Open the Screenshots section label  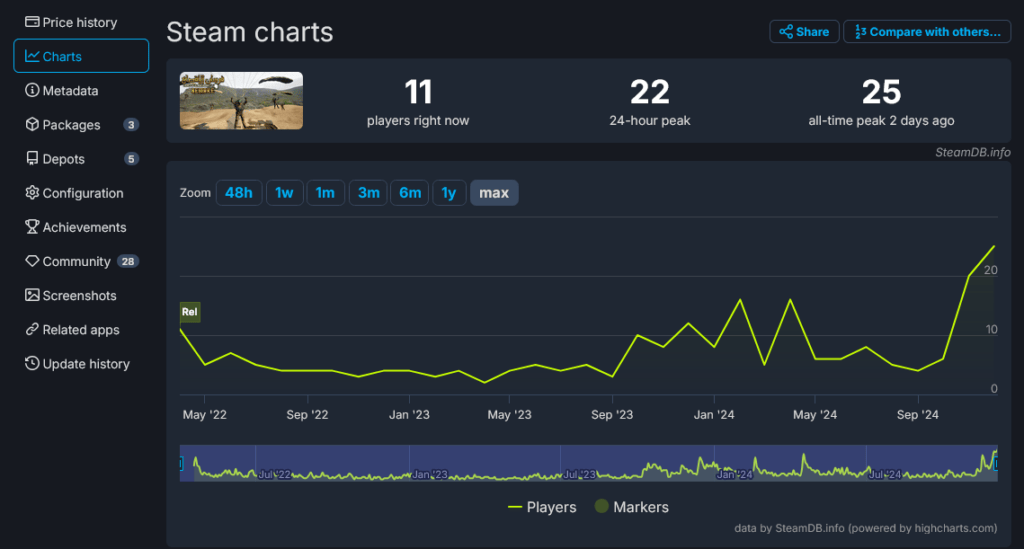pyautogui.click(x=80, y=296)
